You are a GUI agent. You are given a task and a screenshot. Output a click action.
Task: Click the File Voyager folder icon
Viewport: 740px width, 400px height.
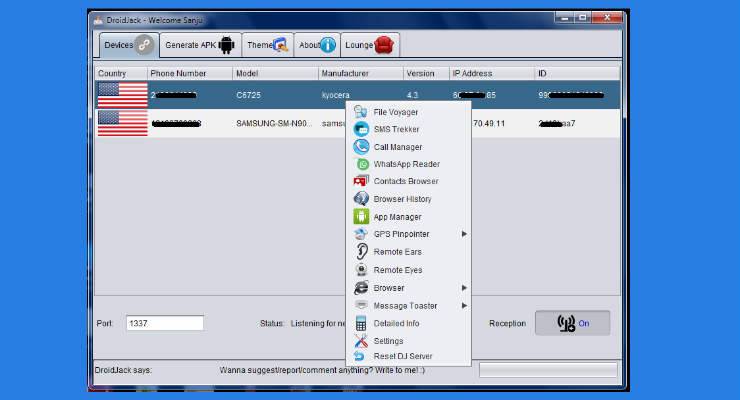(361, 112)
